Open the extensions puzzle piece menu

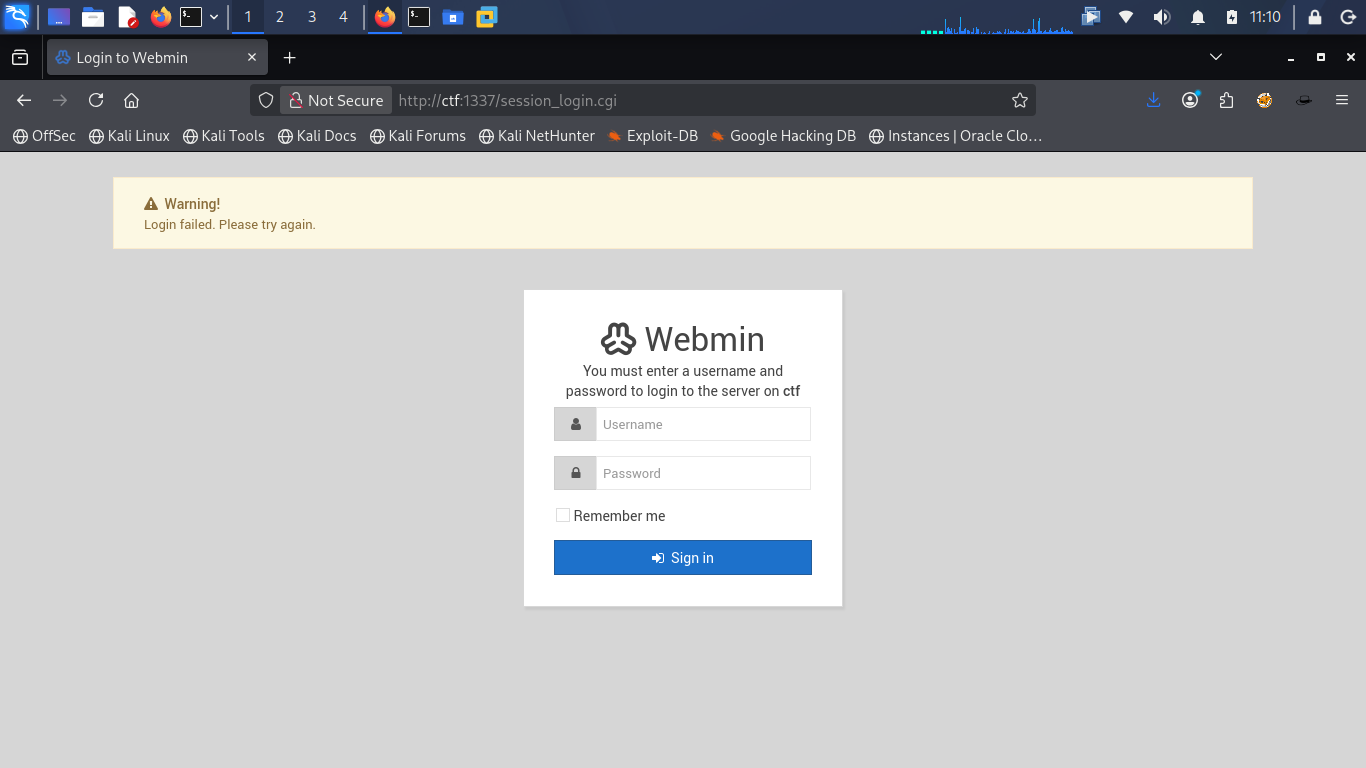1227,100
